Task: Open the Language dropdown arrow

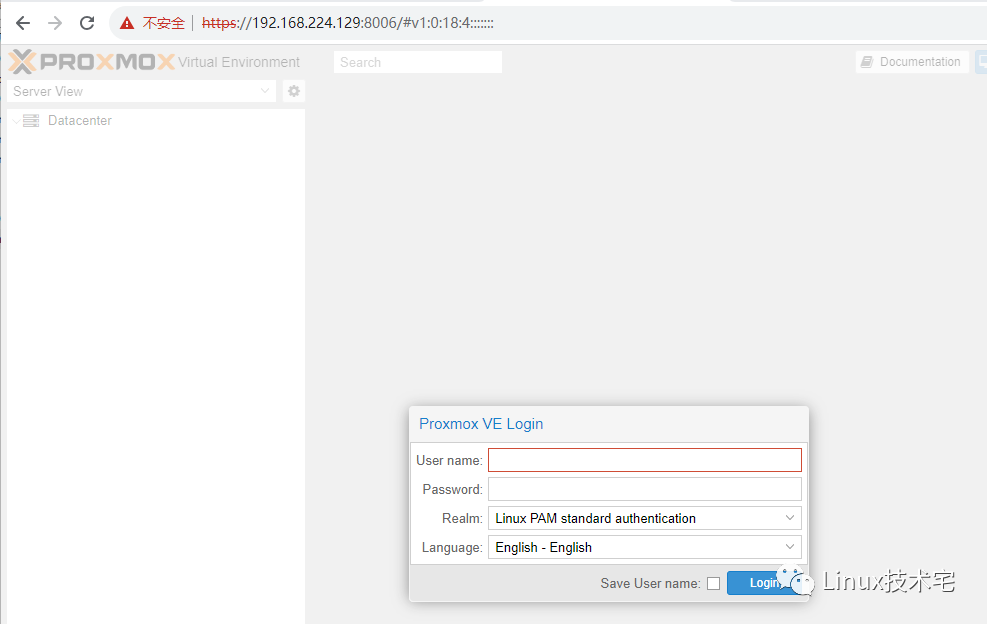Action: (x=789, y=547)
